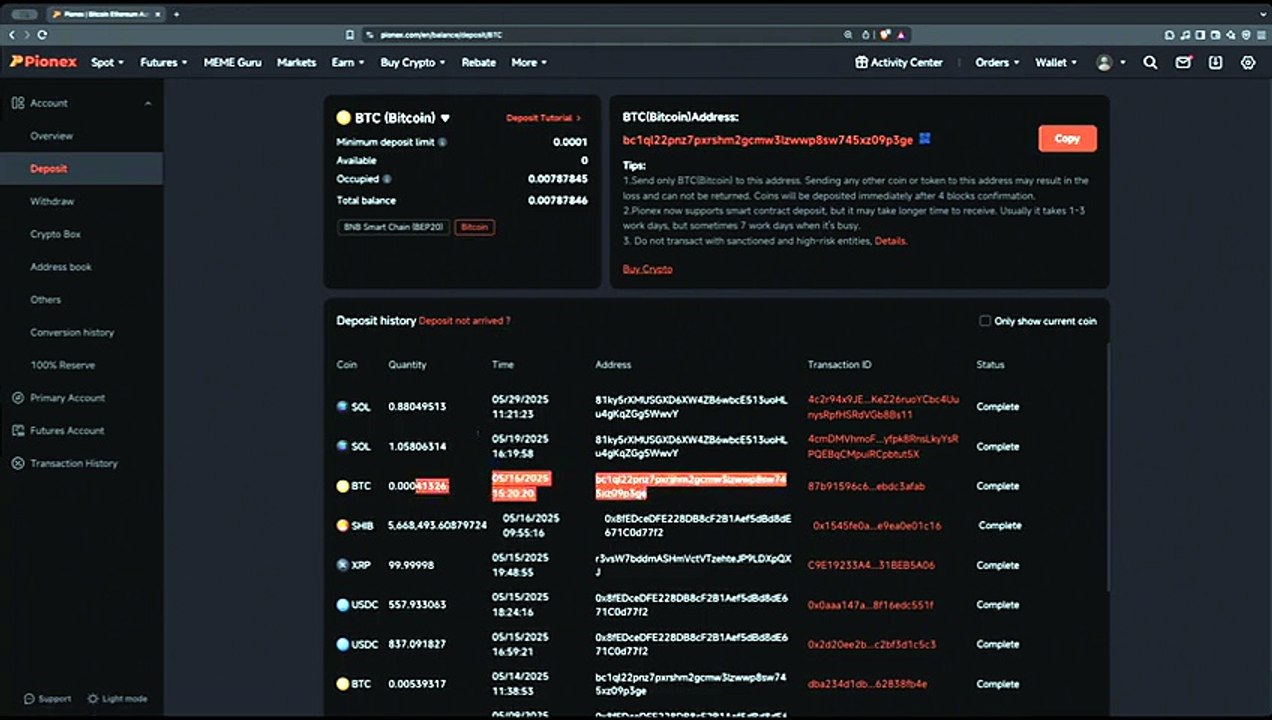Open the BTC (Bitcoin) coin selector dropdown

tap(393, 118)
